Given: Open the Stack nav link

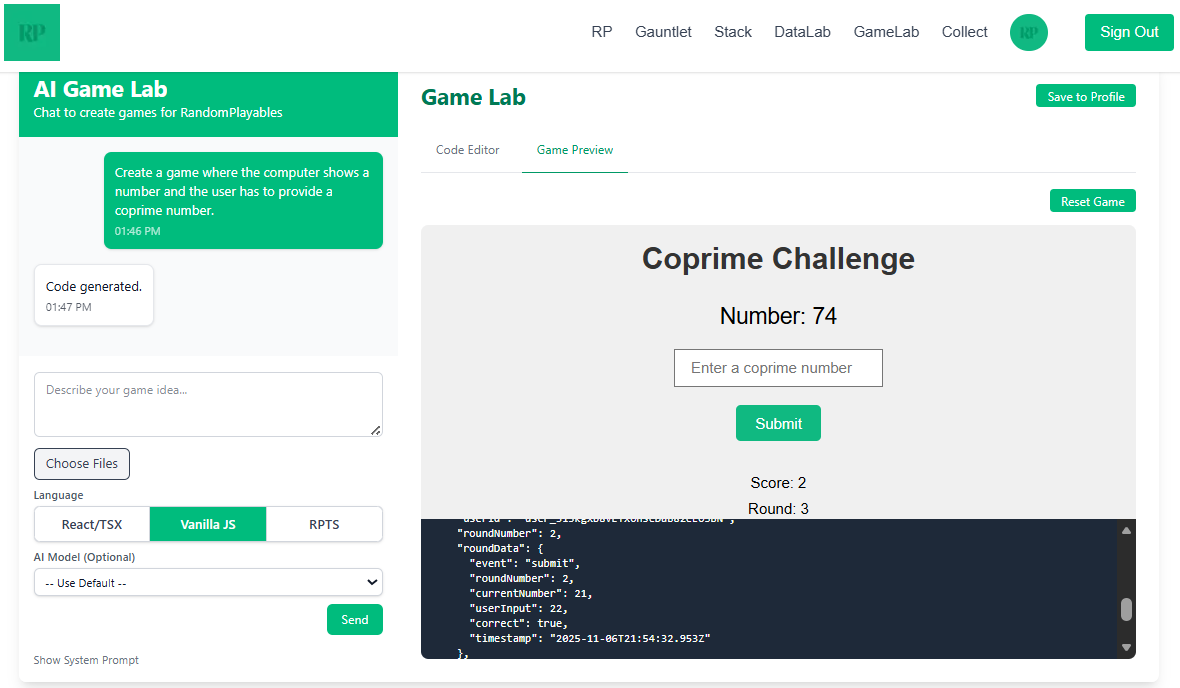Looking at the screenshot, I should pos(733,32).
